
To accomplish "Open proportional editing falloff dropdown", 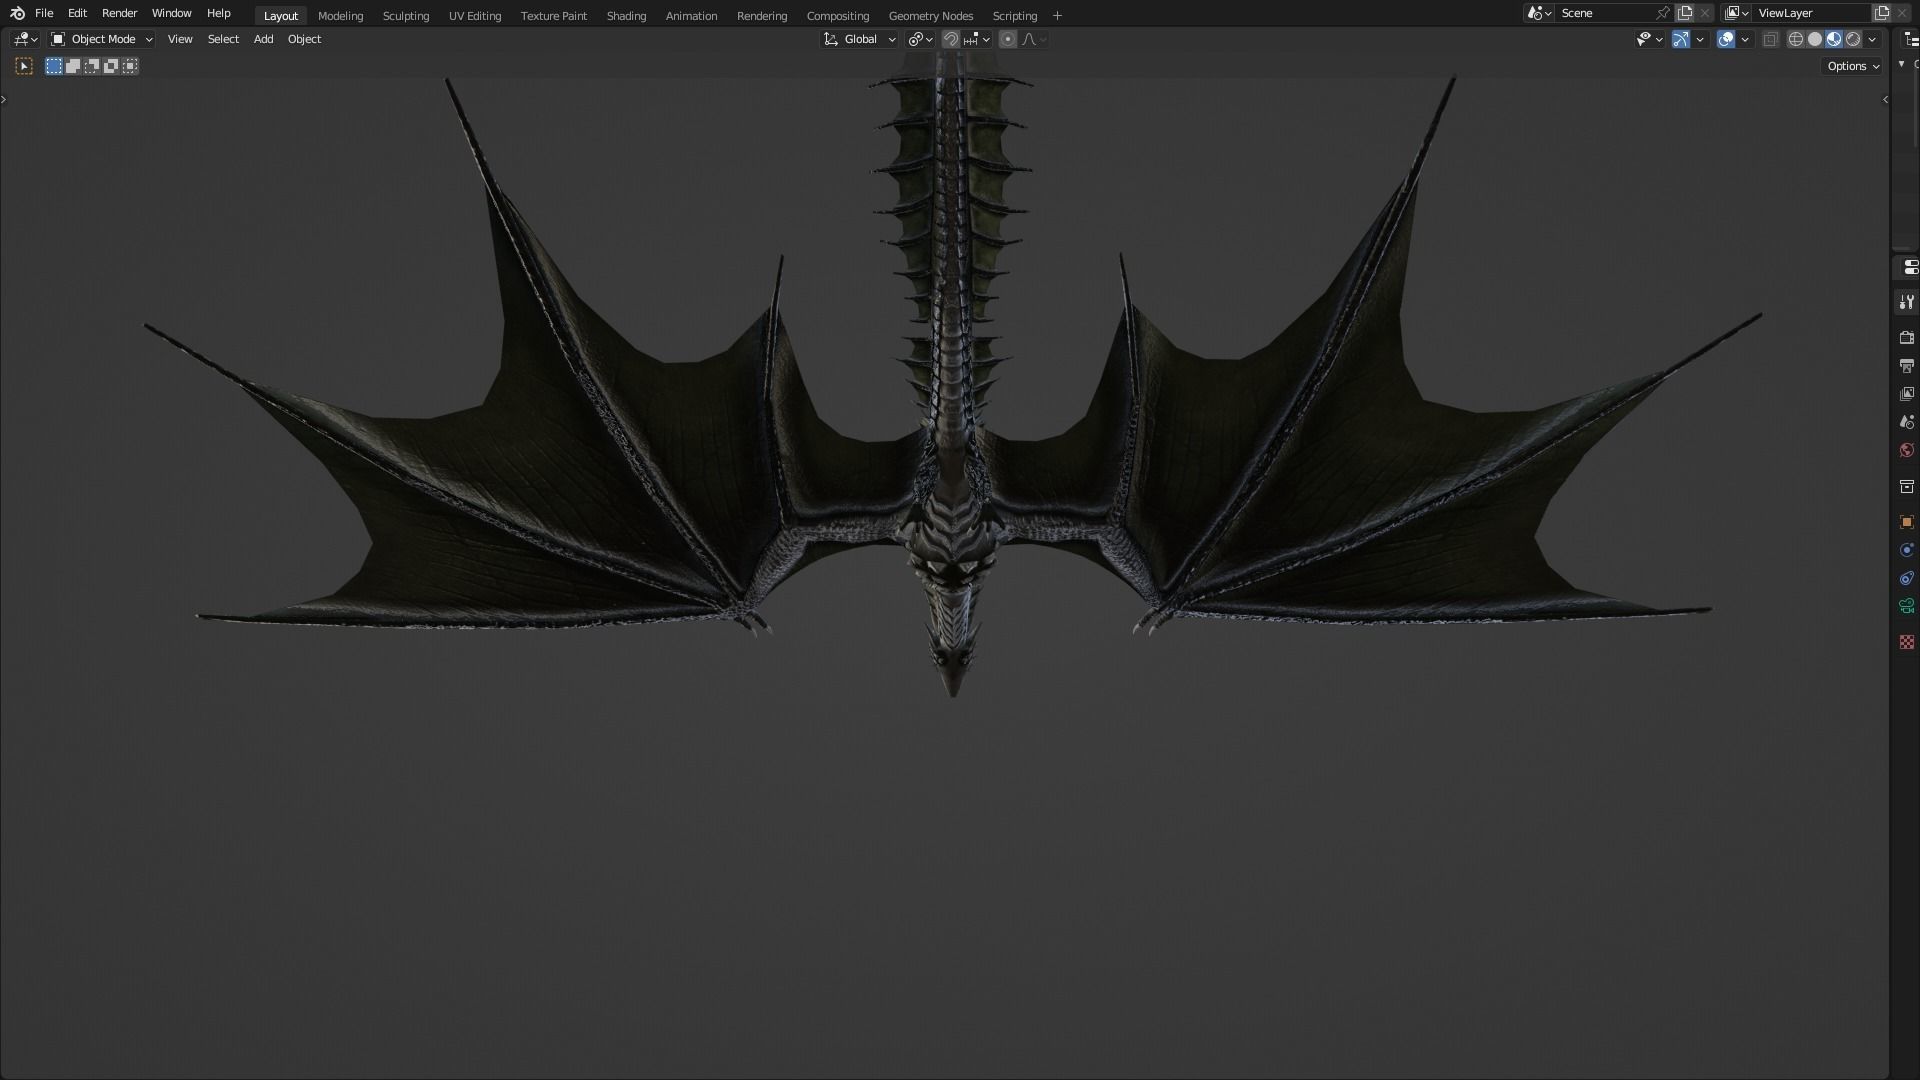I will tap(1034, 39).
